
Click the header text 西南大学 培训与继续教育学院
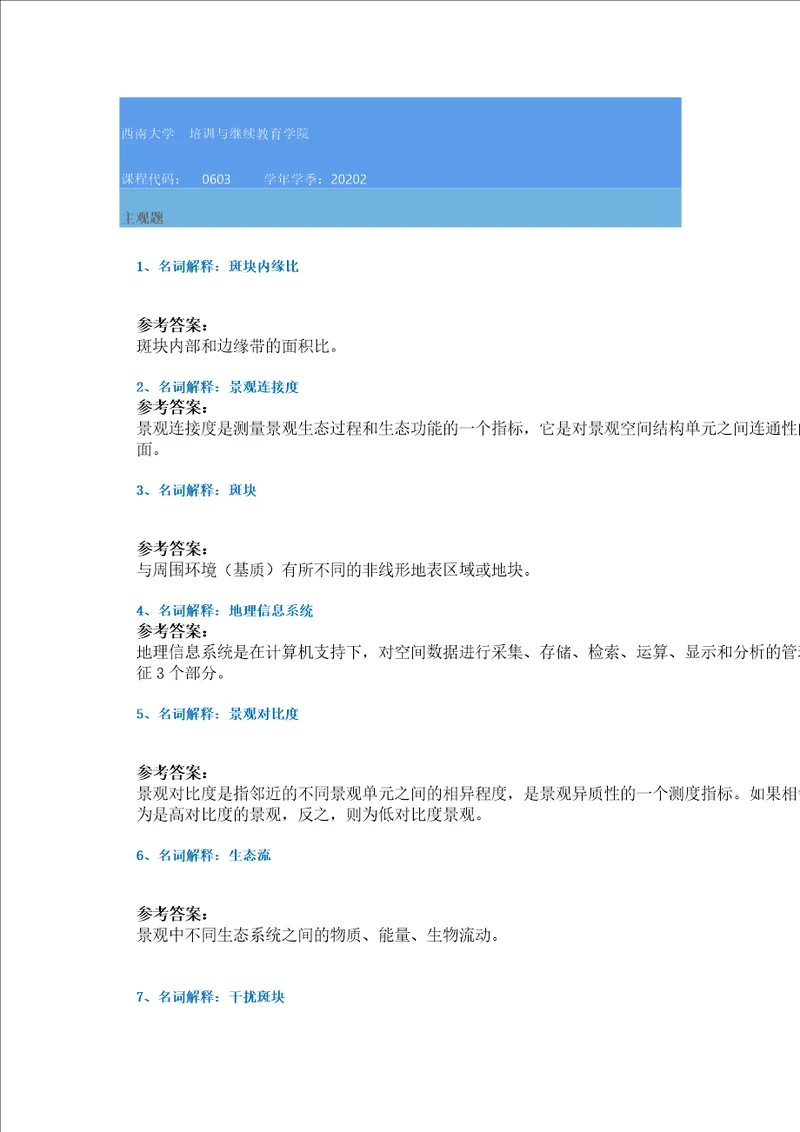click(x=215, y=134)
